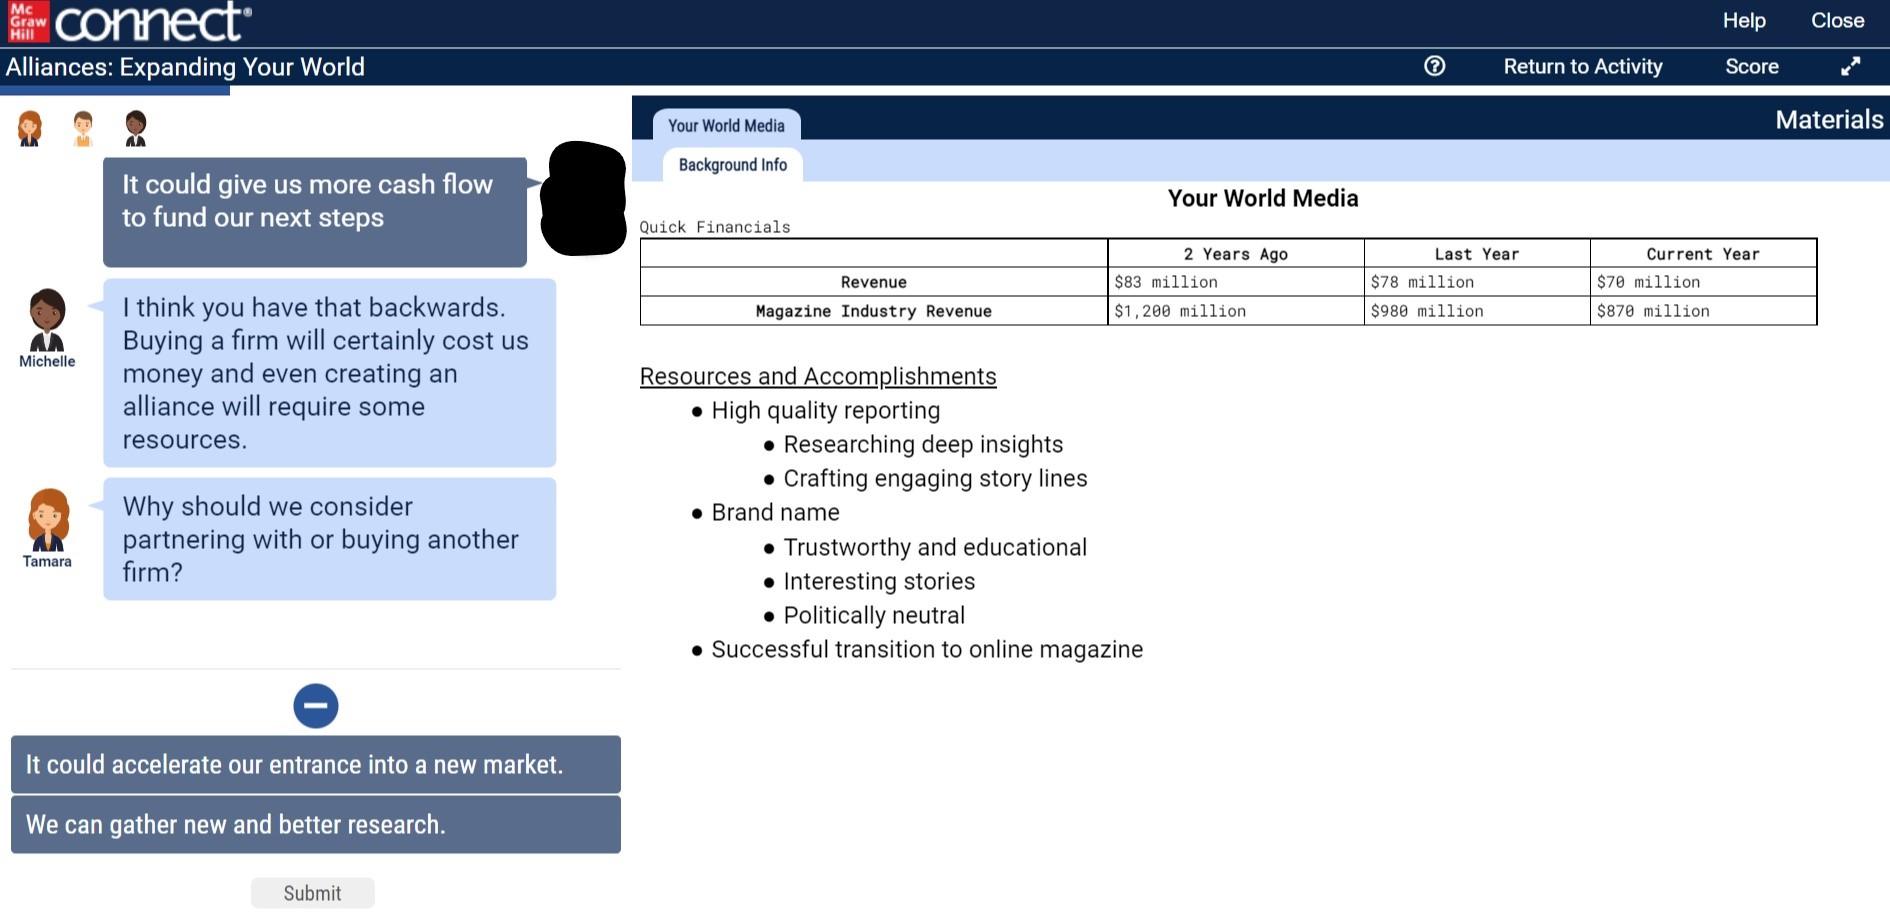Open the Background Info tab
Screen dimensions: 1890x918
click(x=733, y=165)
